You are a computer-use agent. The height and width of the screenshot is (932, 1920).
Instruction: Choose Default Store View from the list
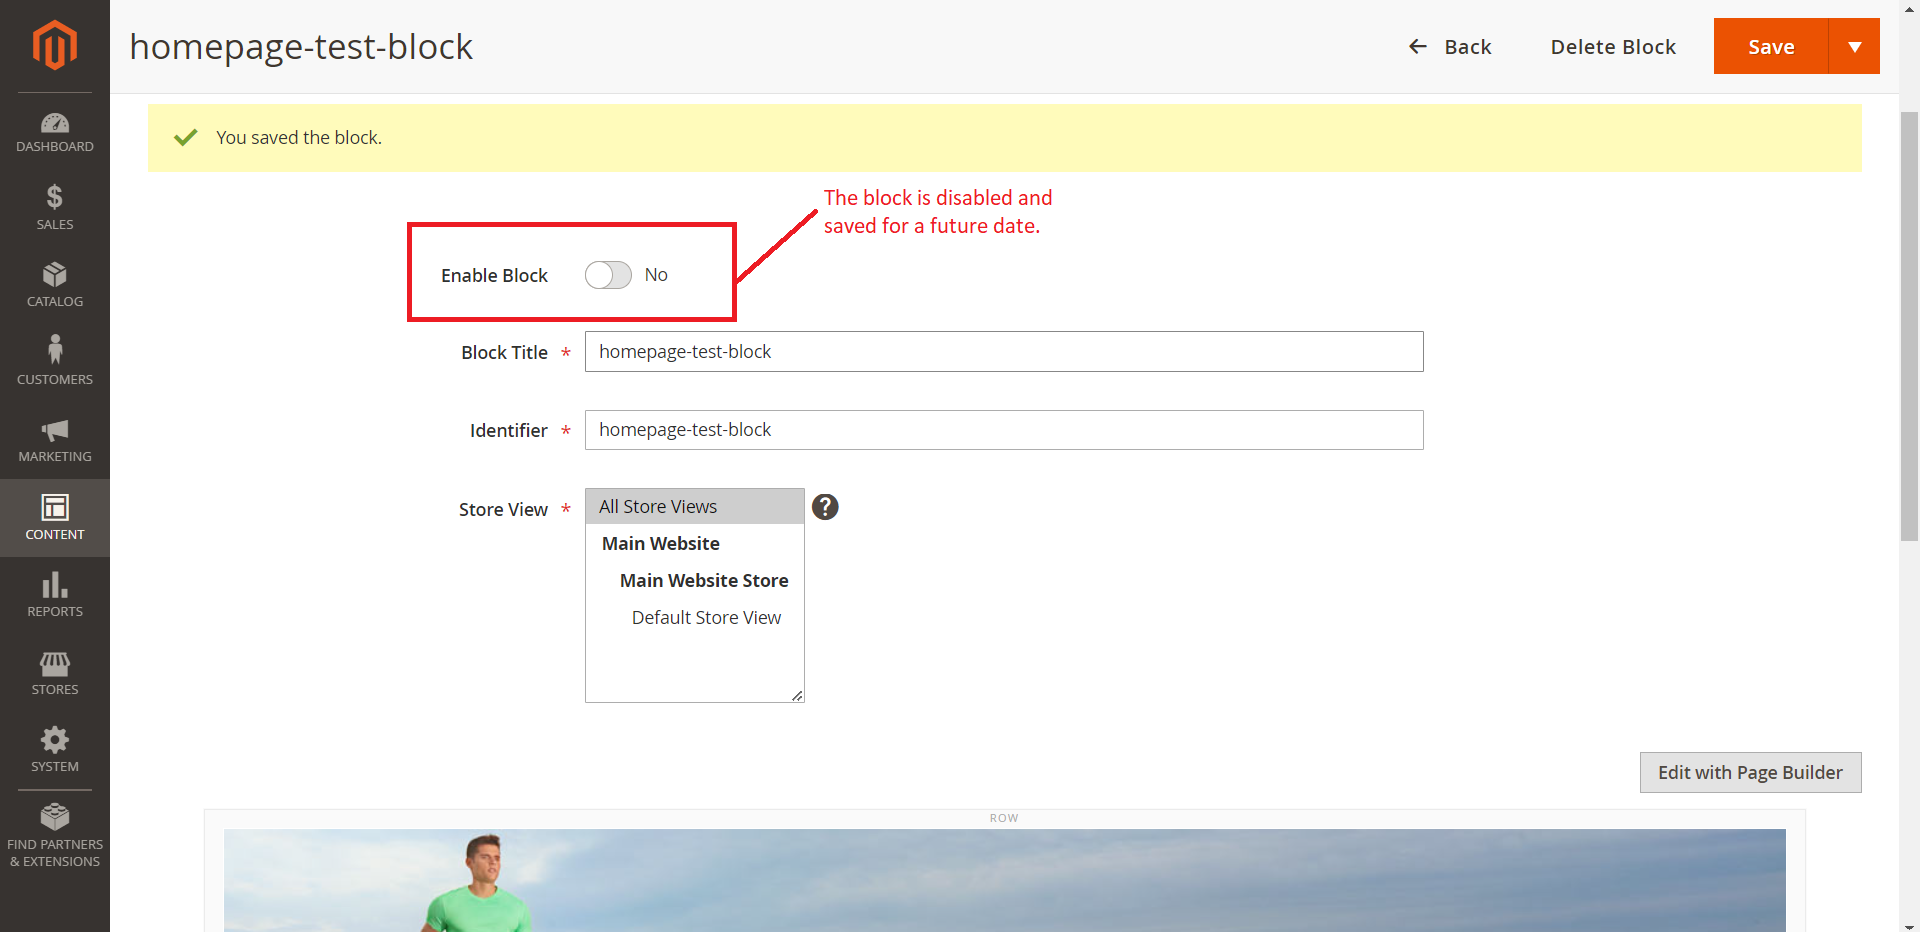[706, 617]
